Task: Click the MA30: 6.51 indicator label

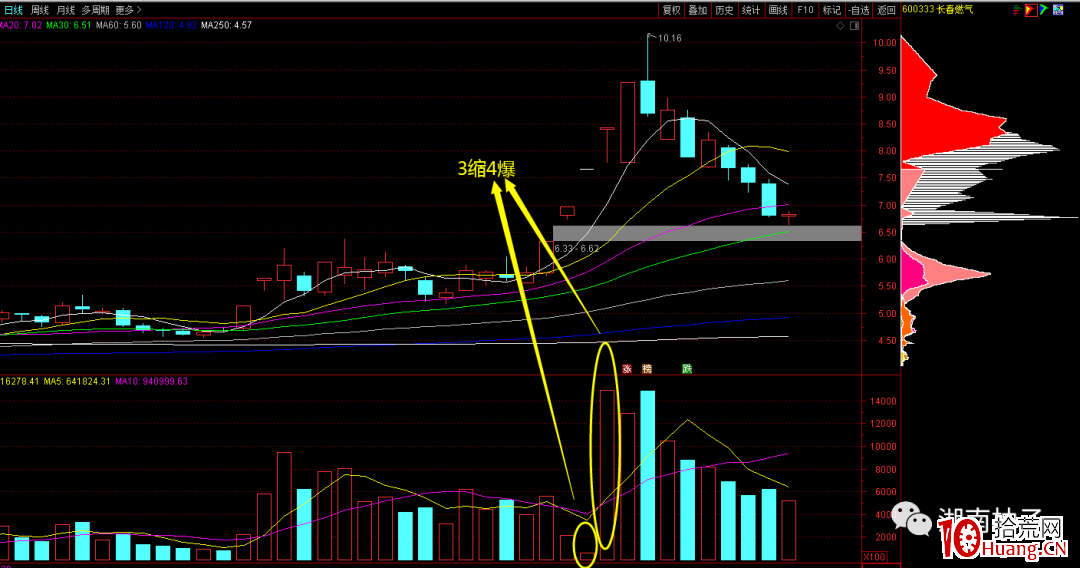Action: [x=69, y=25]
